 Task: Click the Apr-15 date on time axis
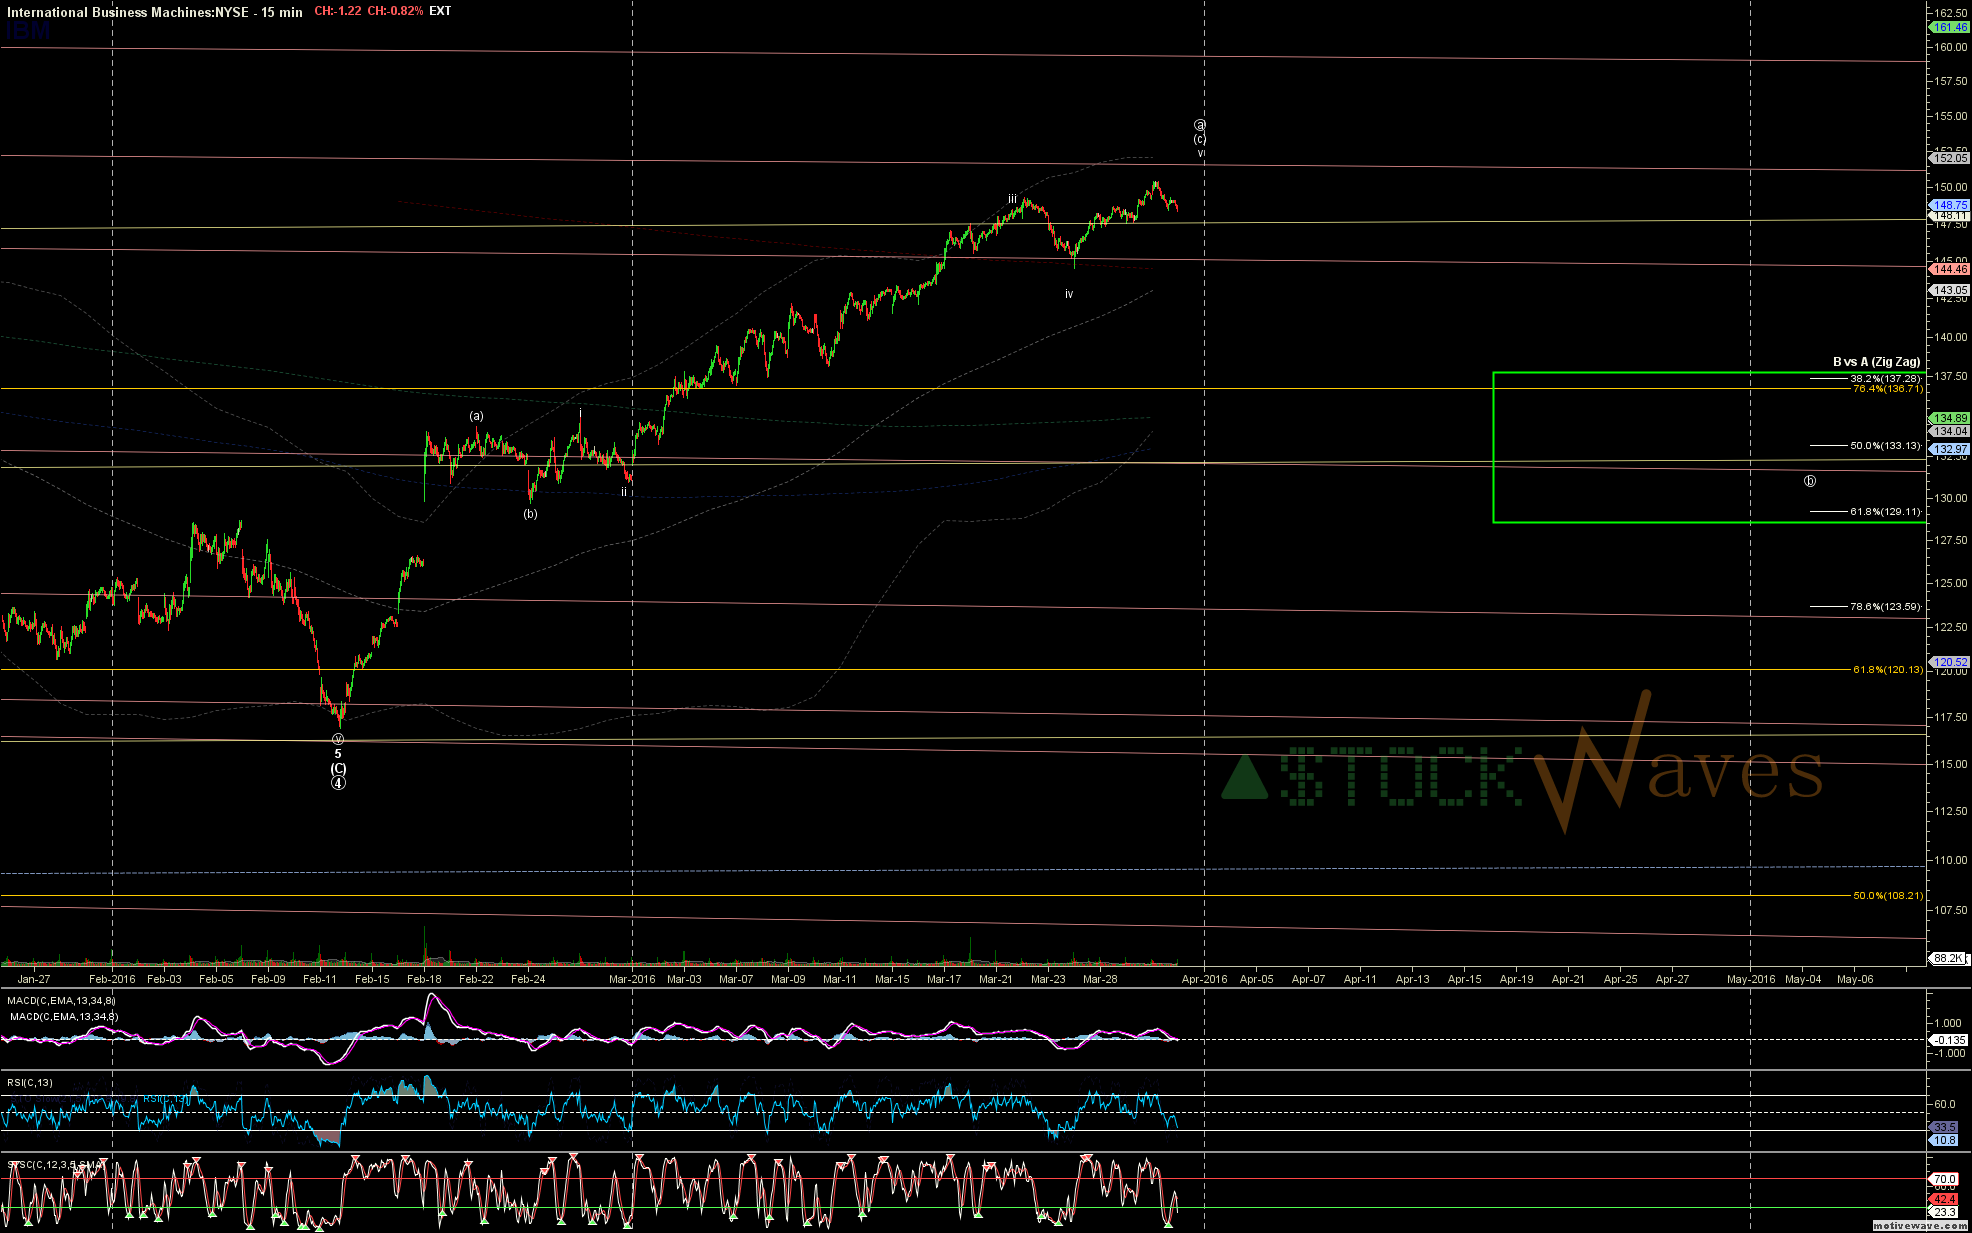point(1464,979)
